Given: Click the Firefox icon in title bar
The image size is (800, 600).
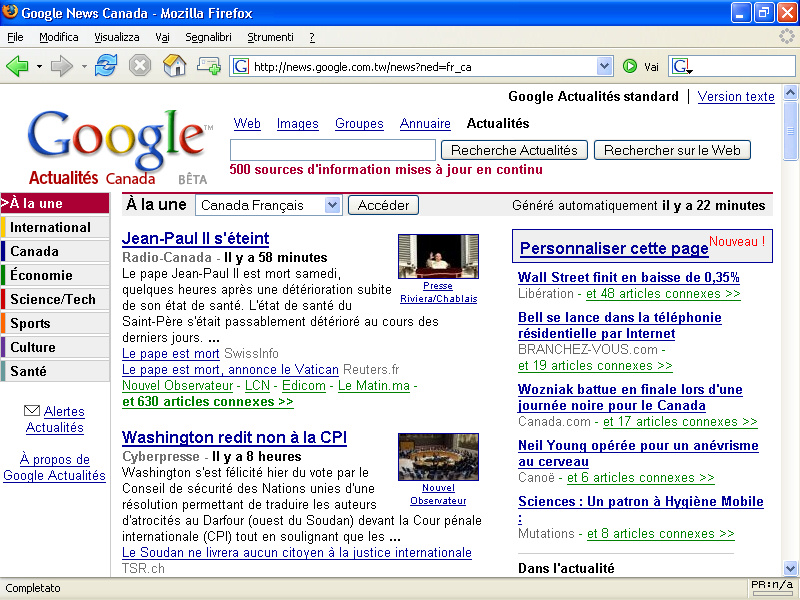Looking at the screenshot, I should tap(10, 12).
